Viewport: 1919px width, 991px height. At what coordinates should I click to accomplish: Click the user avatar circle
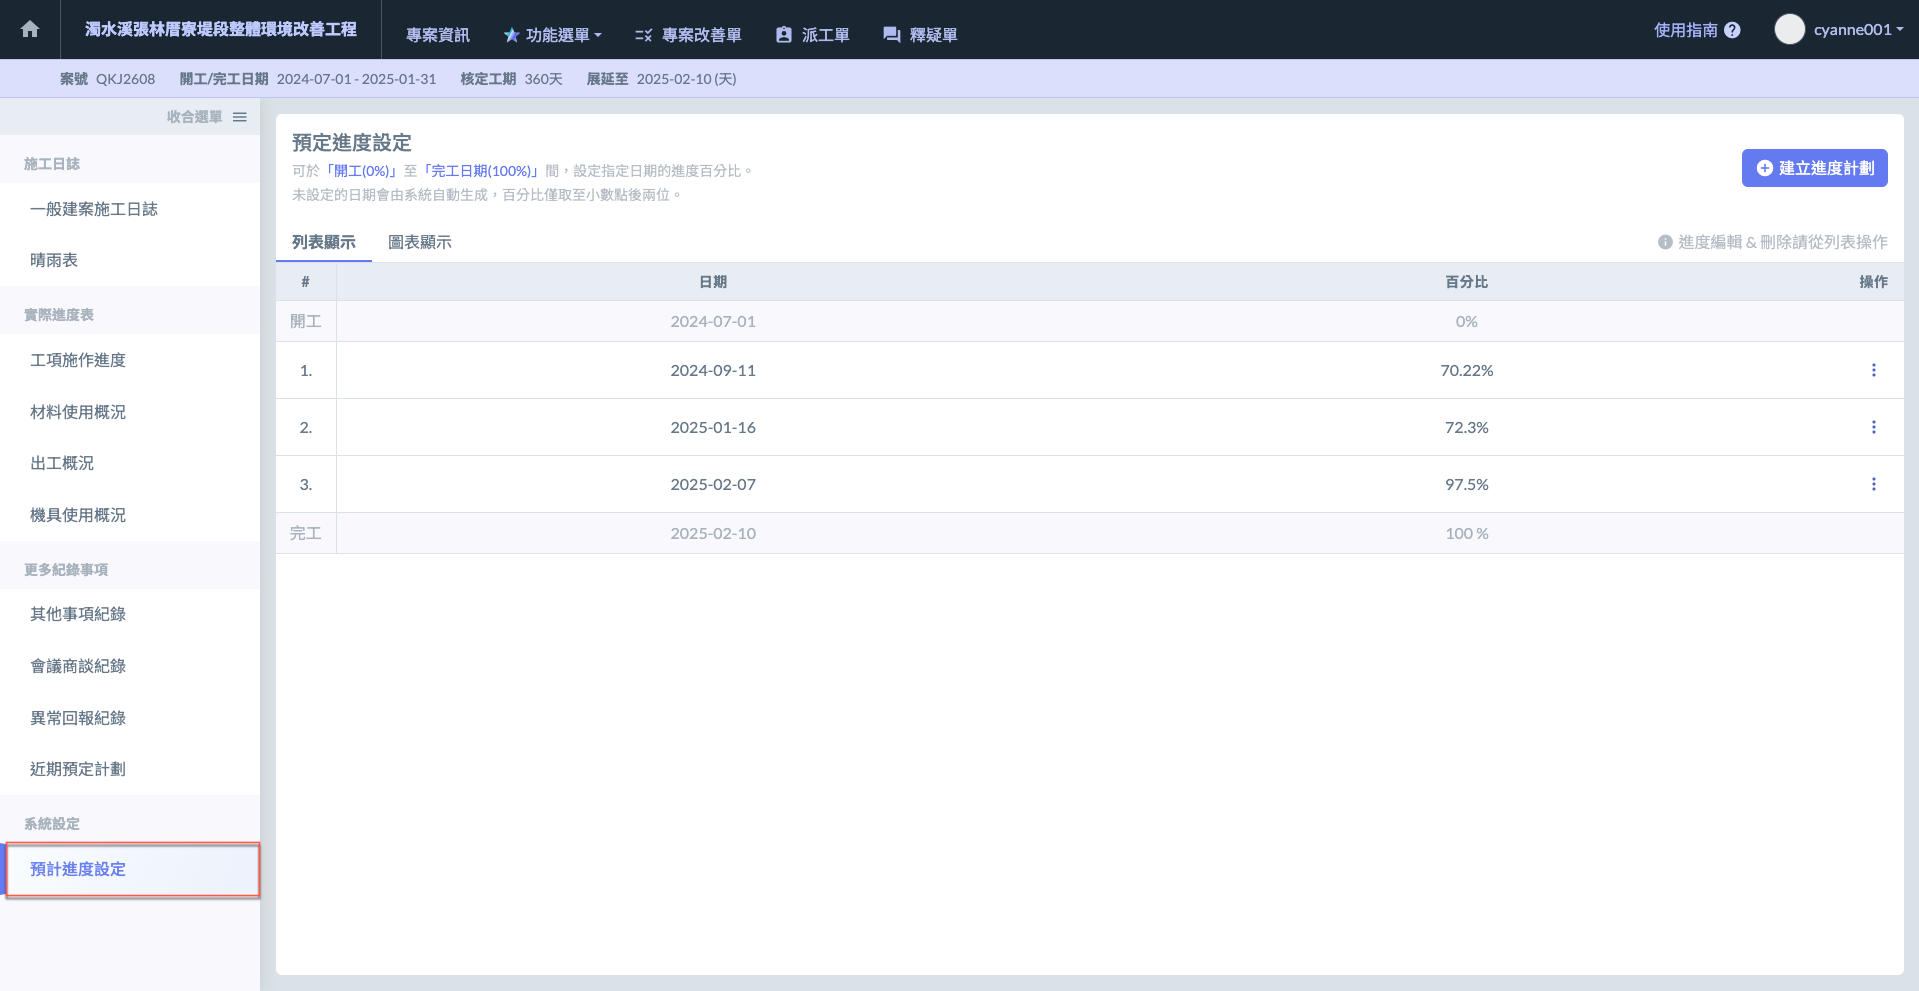[1789, 29]
